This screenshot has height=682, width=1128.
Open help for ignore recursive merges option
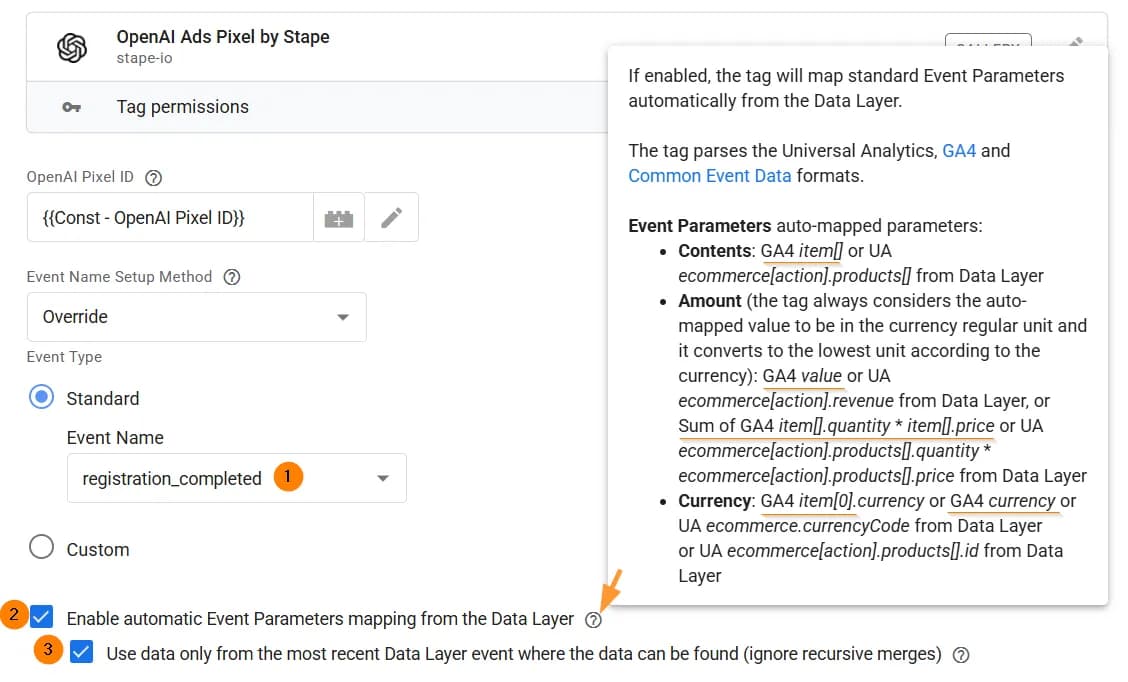961,655
